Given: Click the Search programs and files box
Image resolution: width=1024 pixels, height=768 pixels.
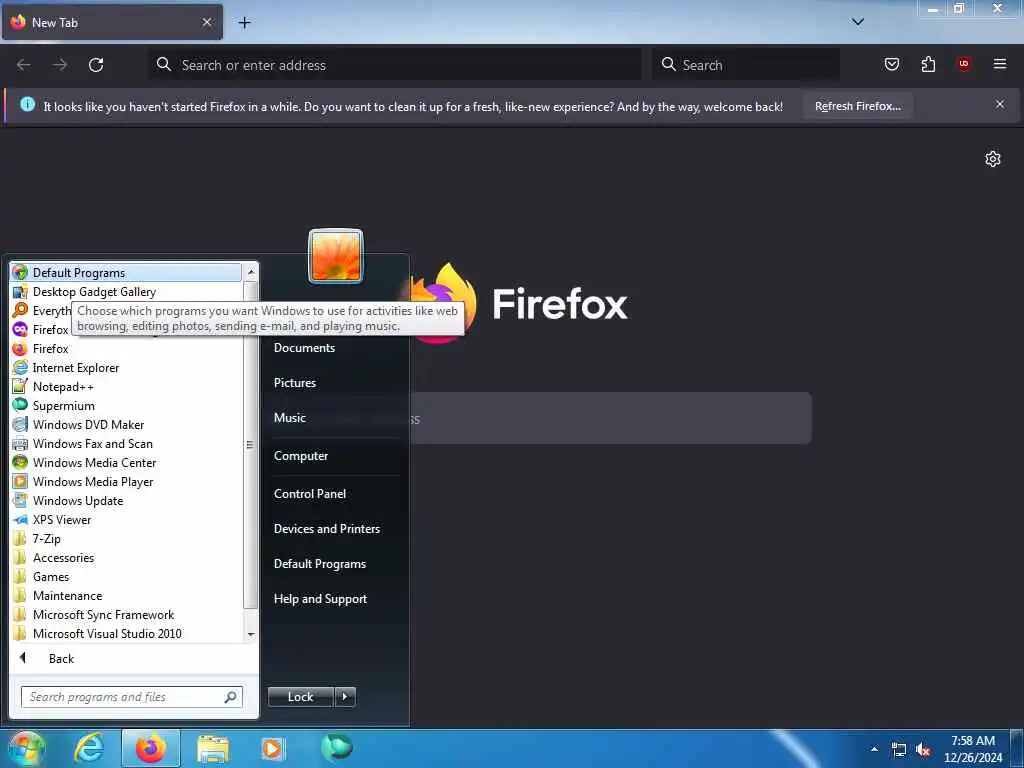Looking at the screenshot, I should click(x=131, y=697).
